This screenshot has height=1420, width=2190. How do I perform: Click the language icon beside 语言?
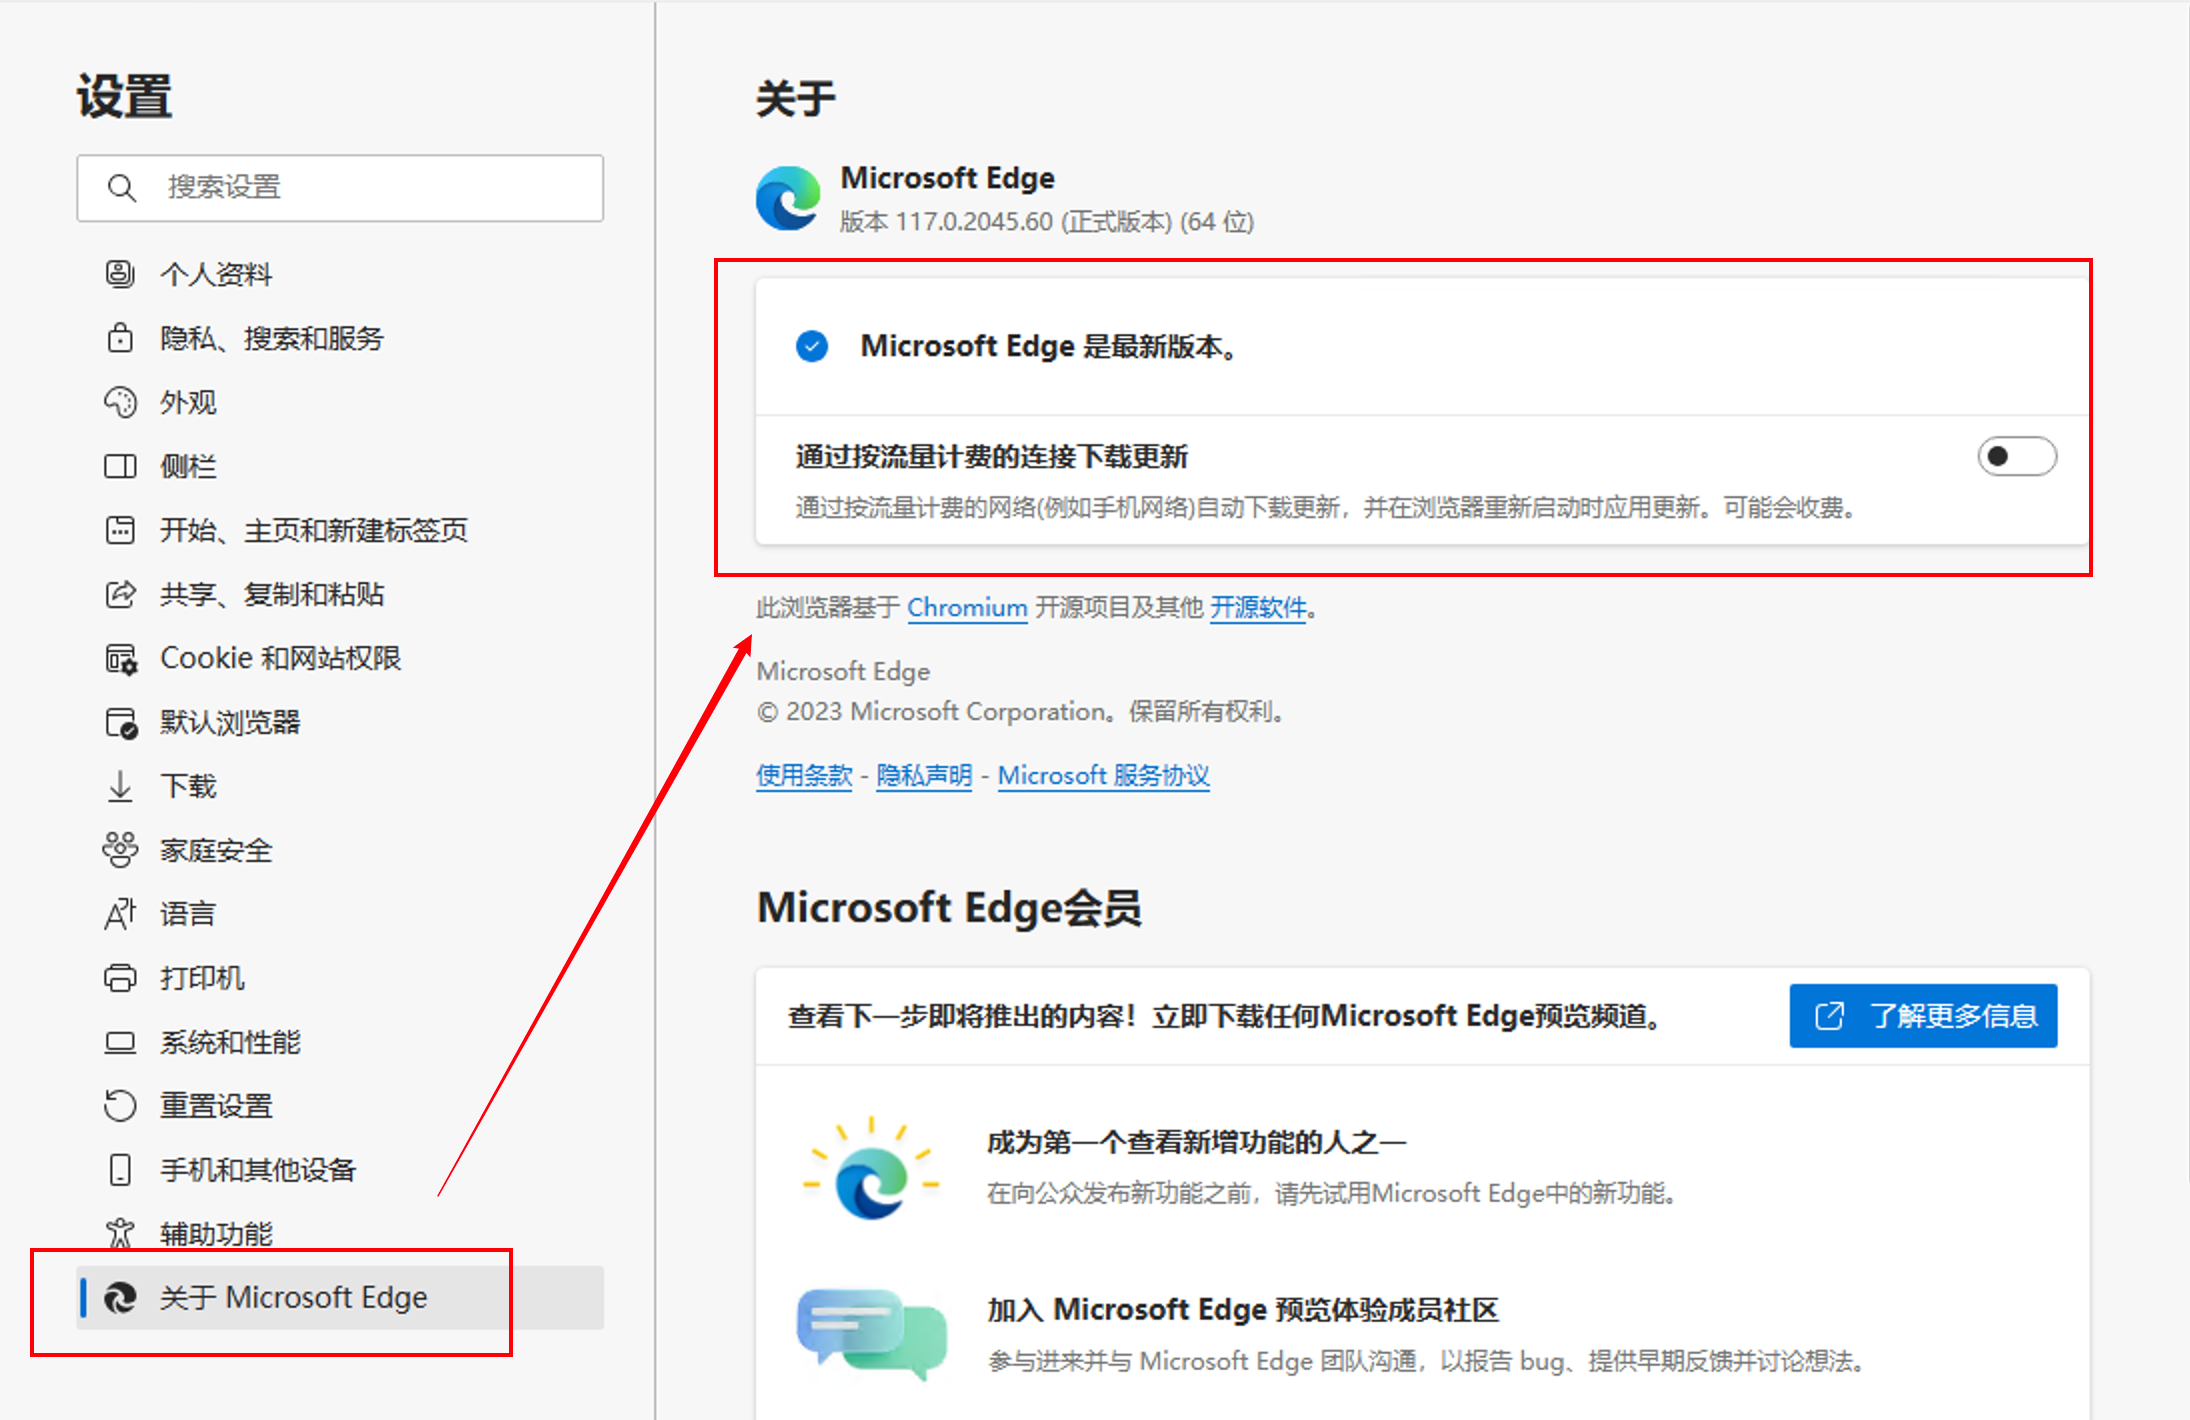click(x=120, y=914)
